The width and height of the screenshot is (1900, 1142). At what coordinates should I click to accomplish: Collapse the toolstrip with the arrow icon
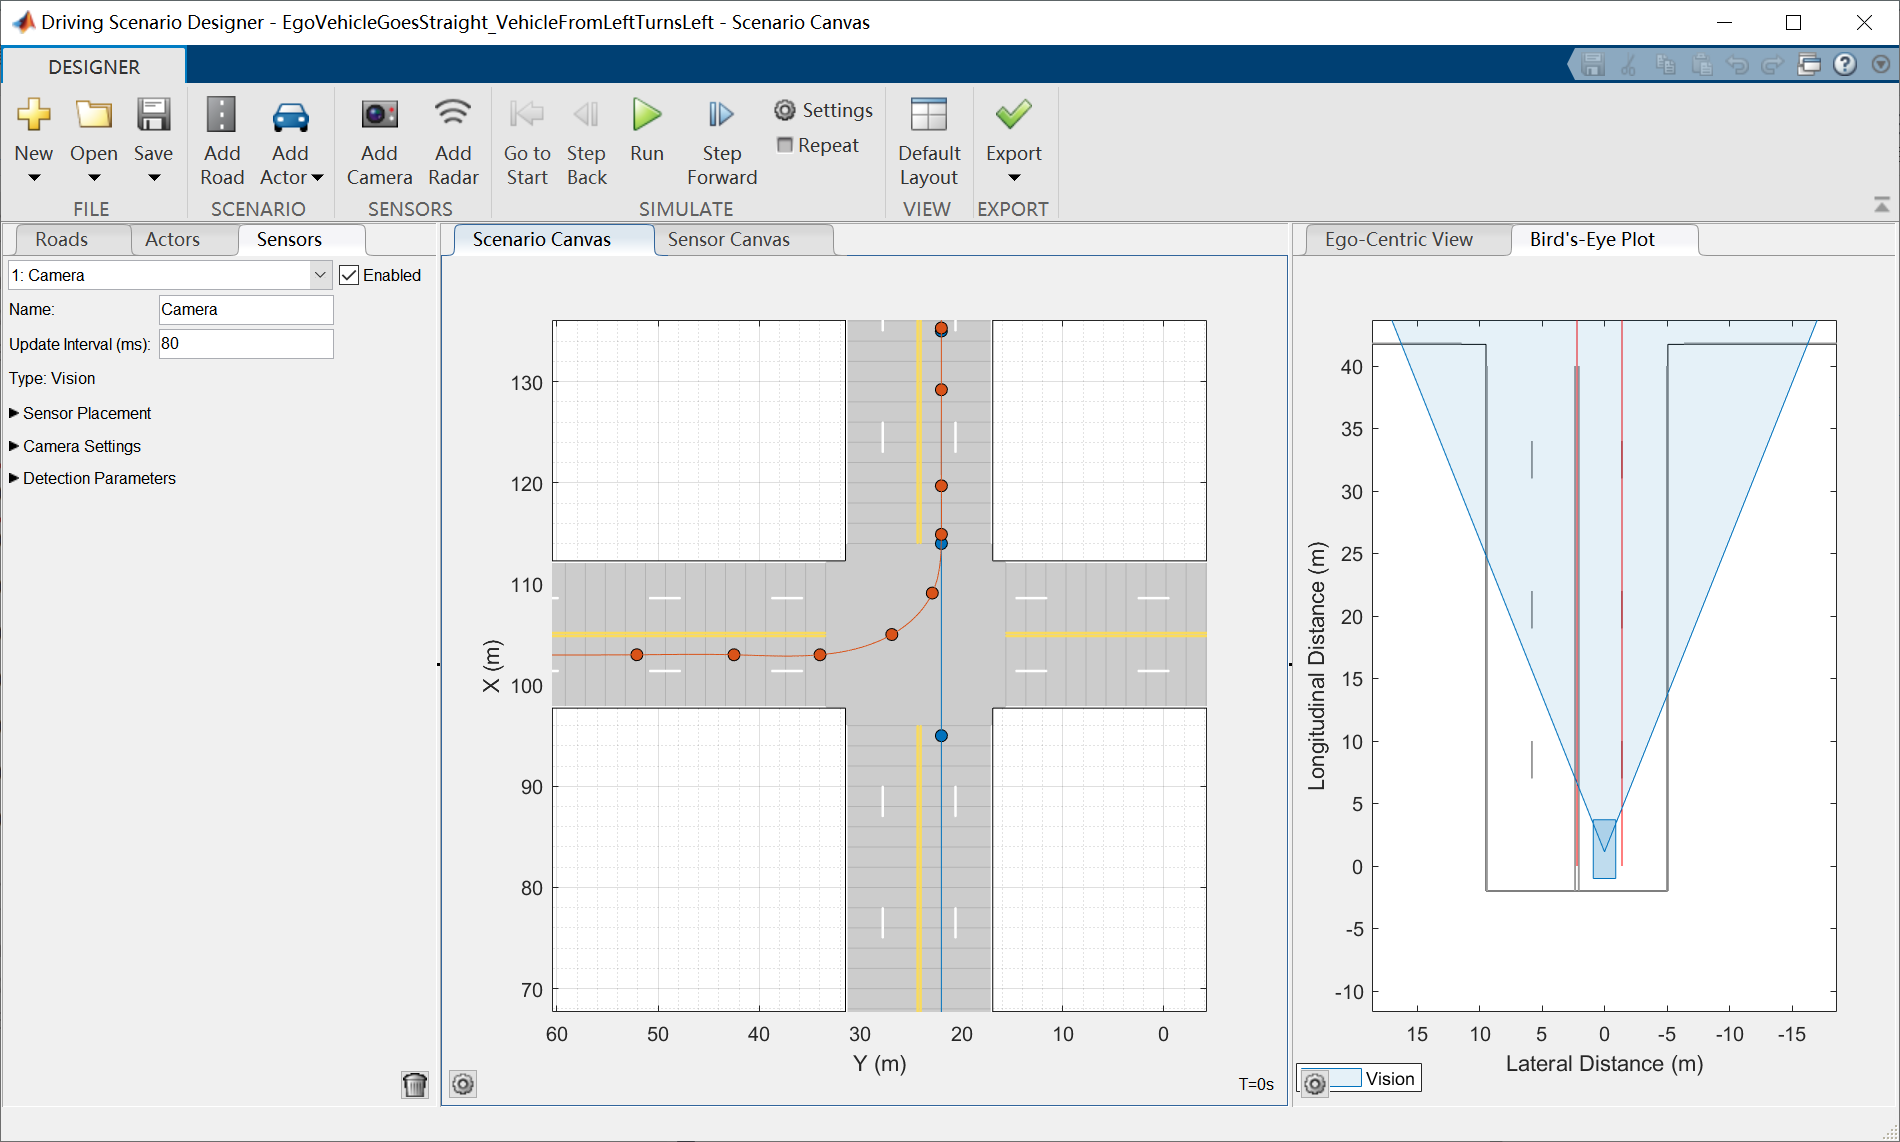click(1881, 205)
